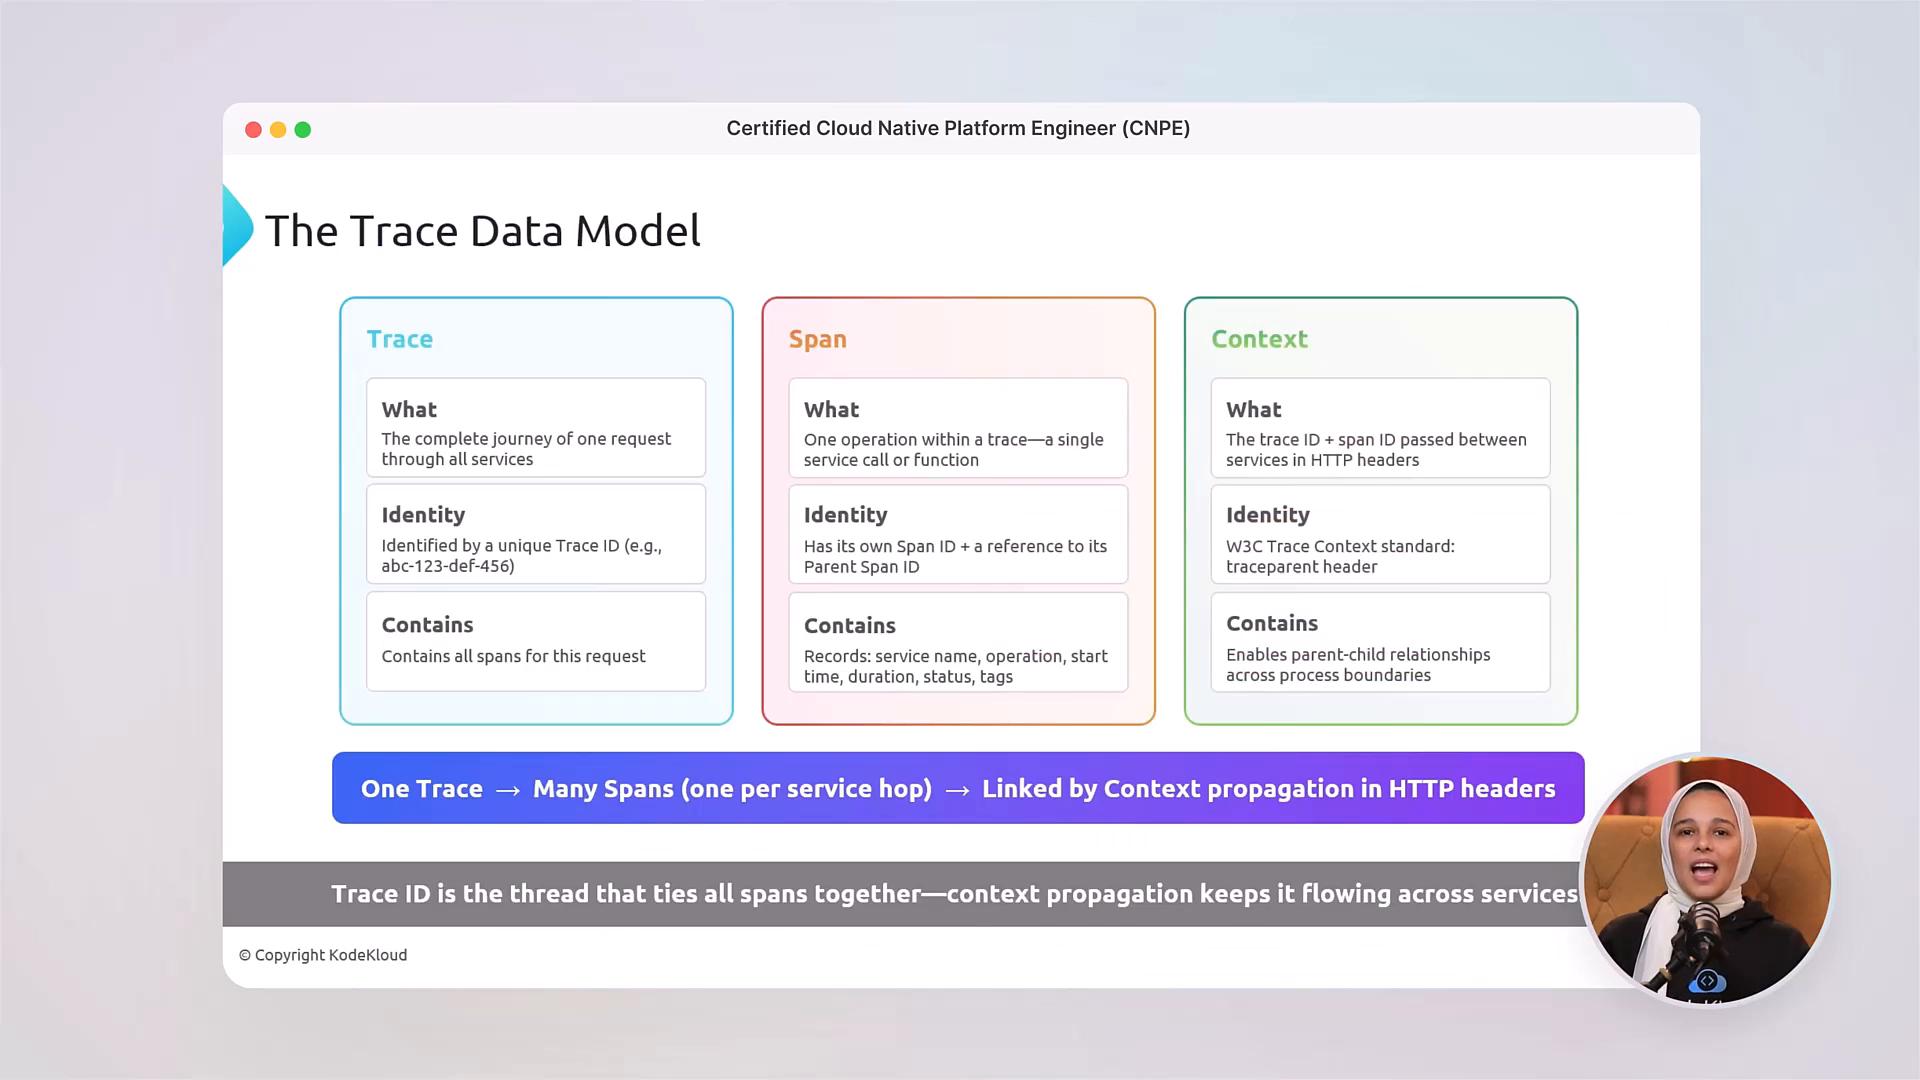Select the Trace column heading
This screenshot has height=1080, width=1920.
coord(400,339)
